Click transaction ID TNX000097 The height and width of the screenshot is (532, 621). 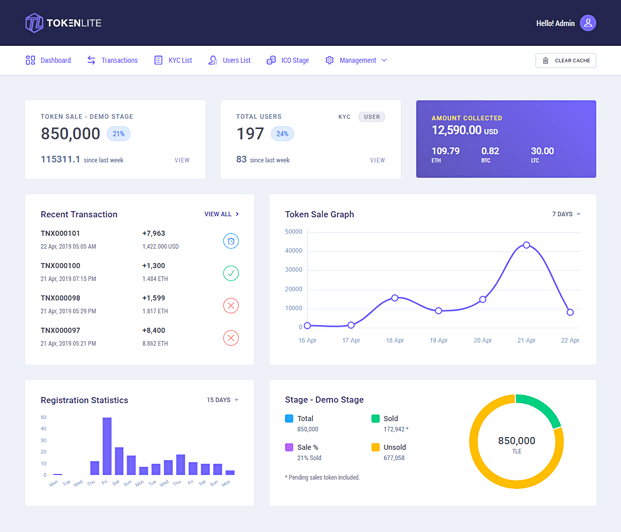60,330
